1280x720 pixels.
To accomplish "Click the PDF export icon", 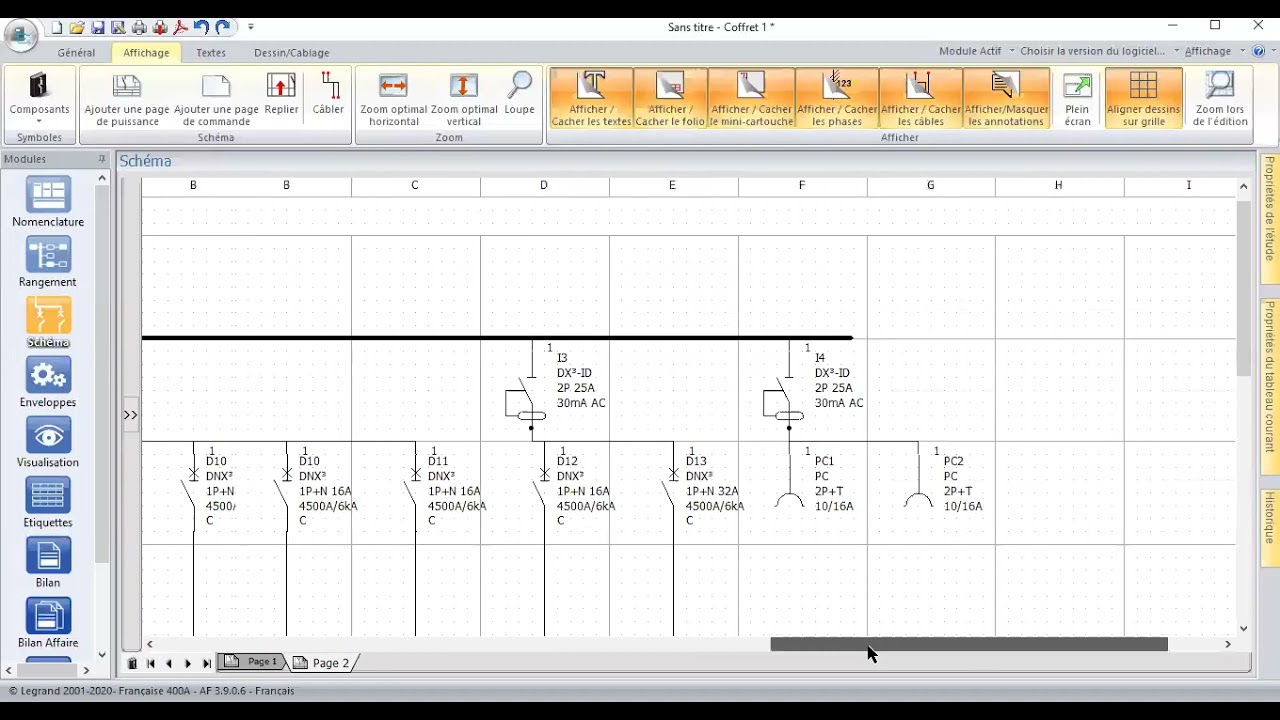I will click(x=181, y=27).
